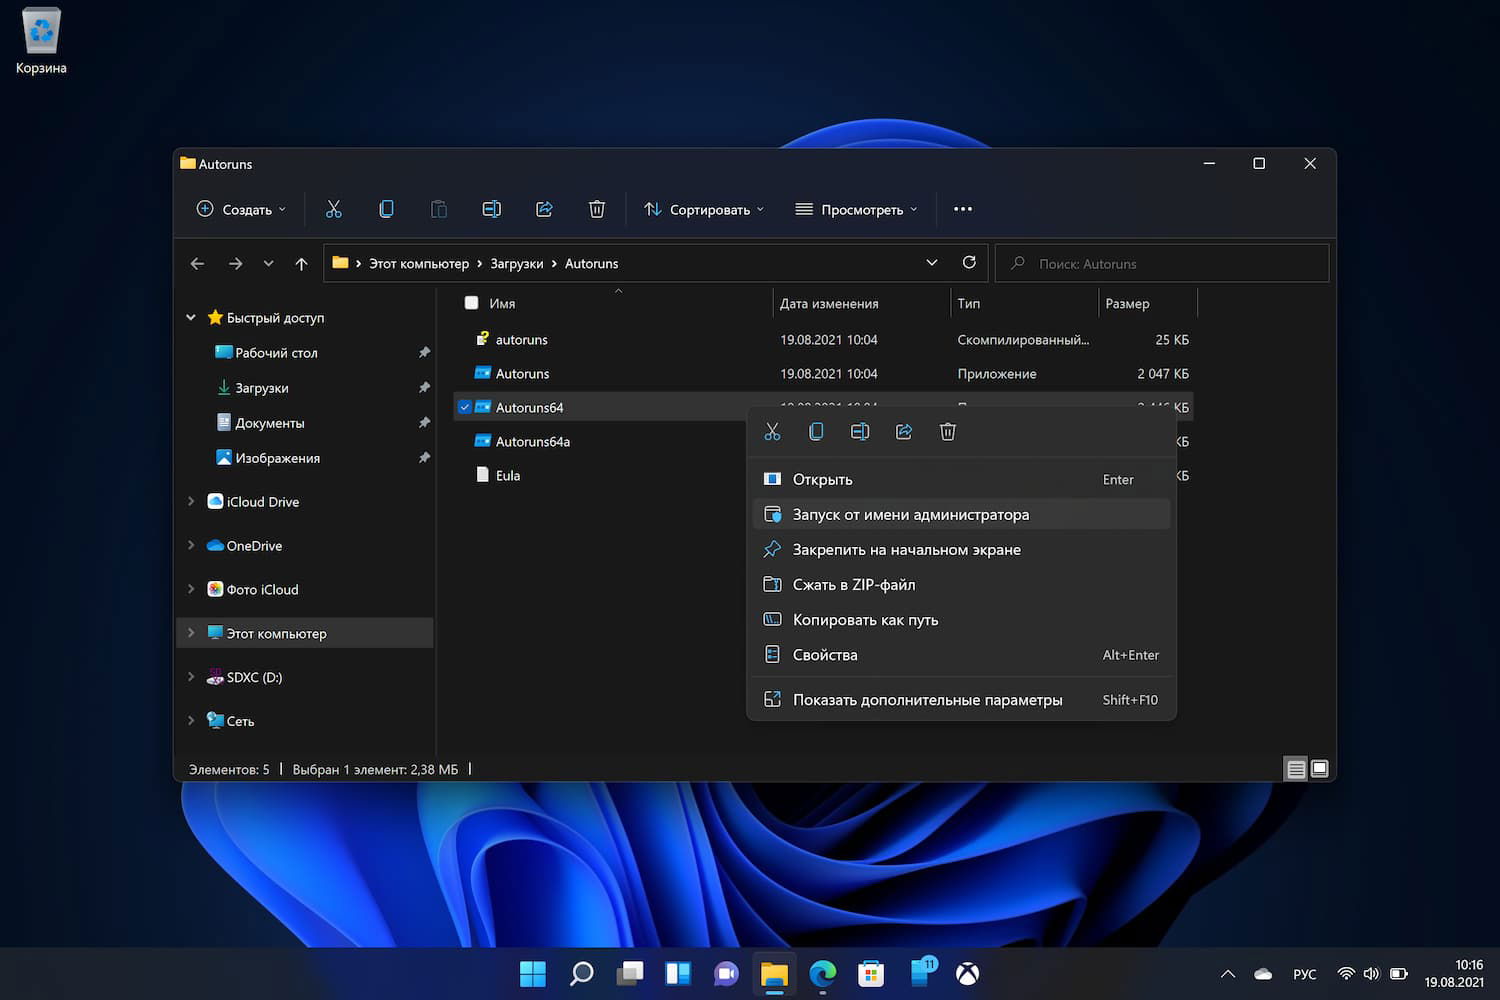
Task: Click the Cut icon in the Explorer toolbar
Action: [x=334, y=209]
